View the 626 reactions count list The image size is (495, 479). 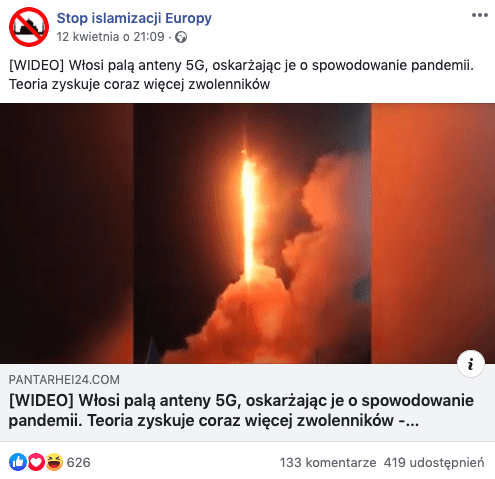click(78, 462)
